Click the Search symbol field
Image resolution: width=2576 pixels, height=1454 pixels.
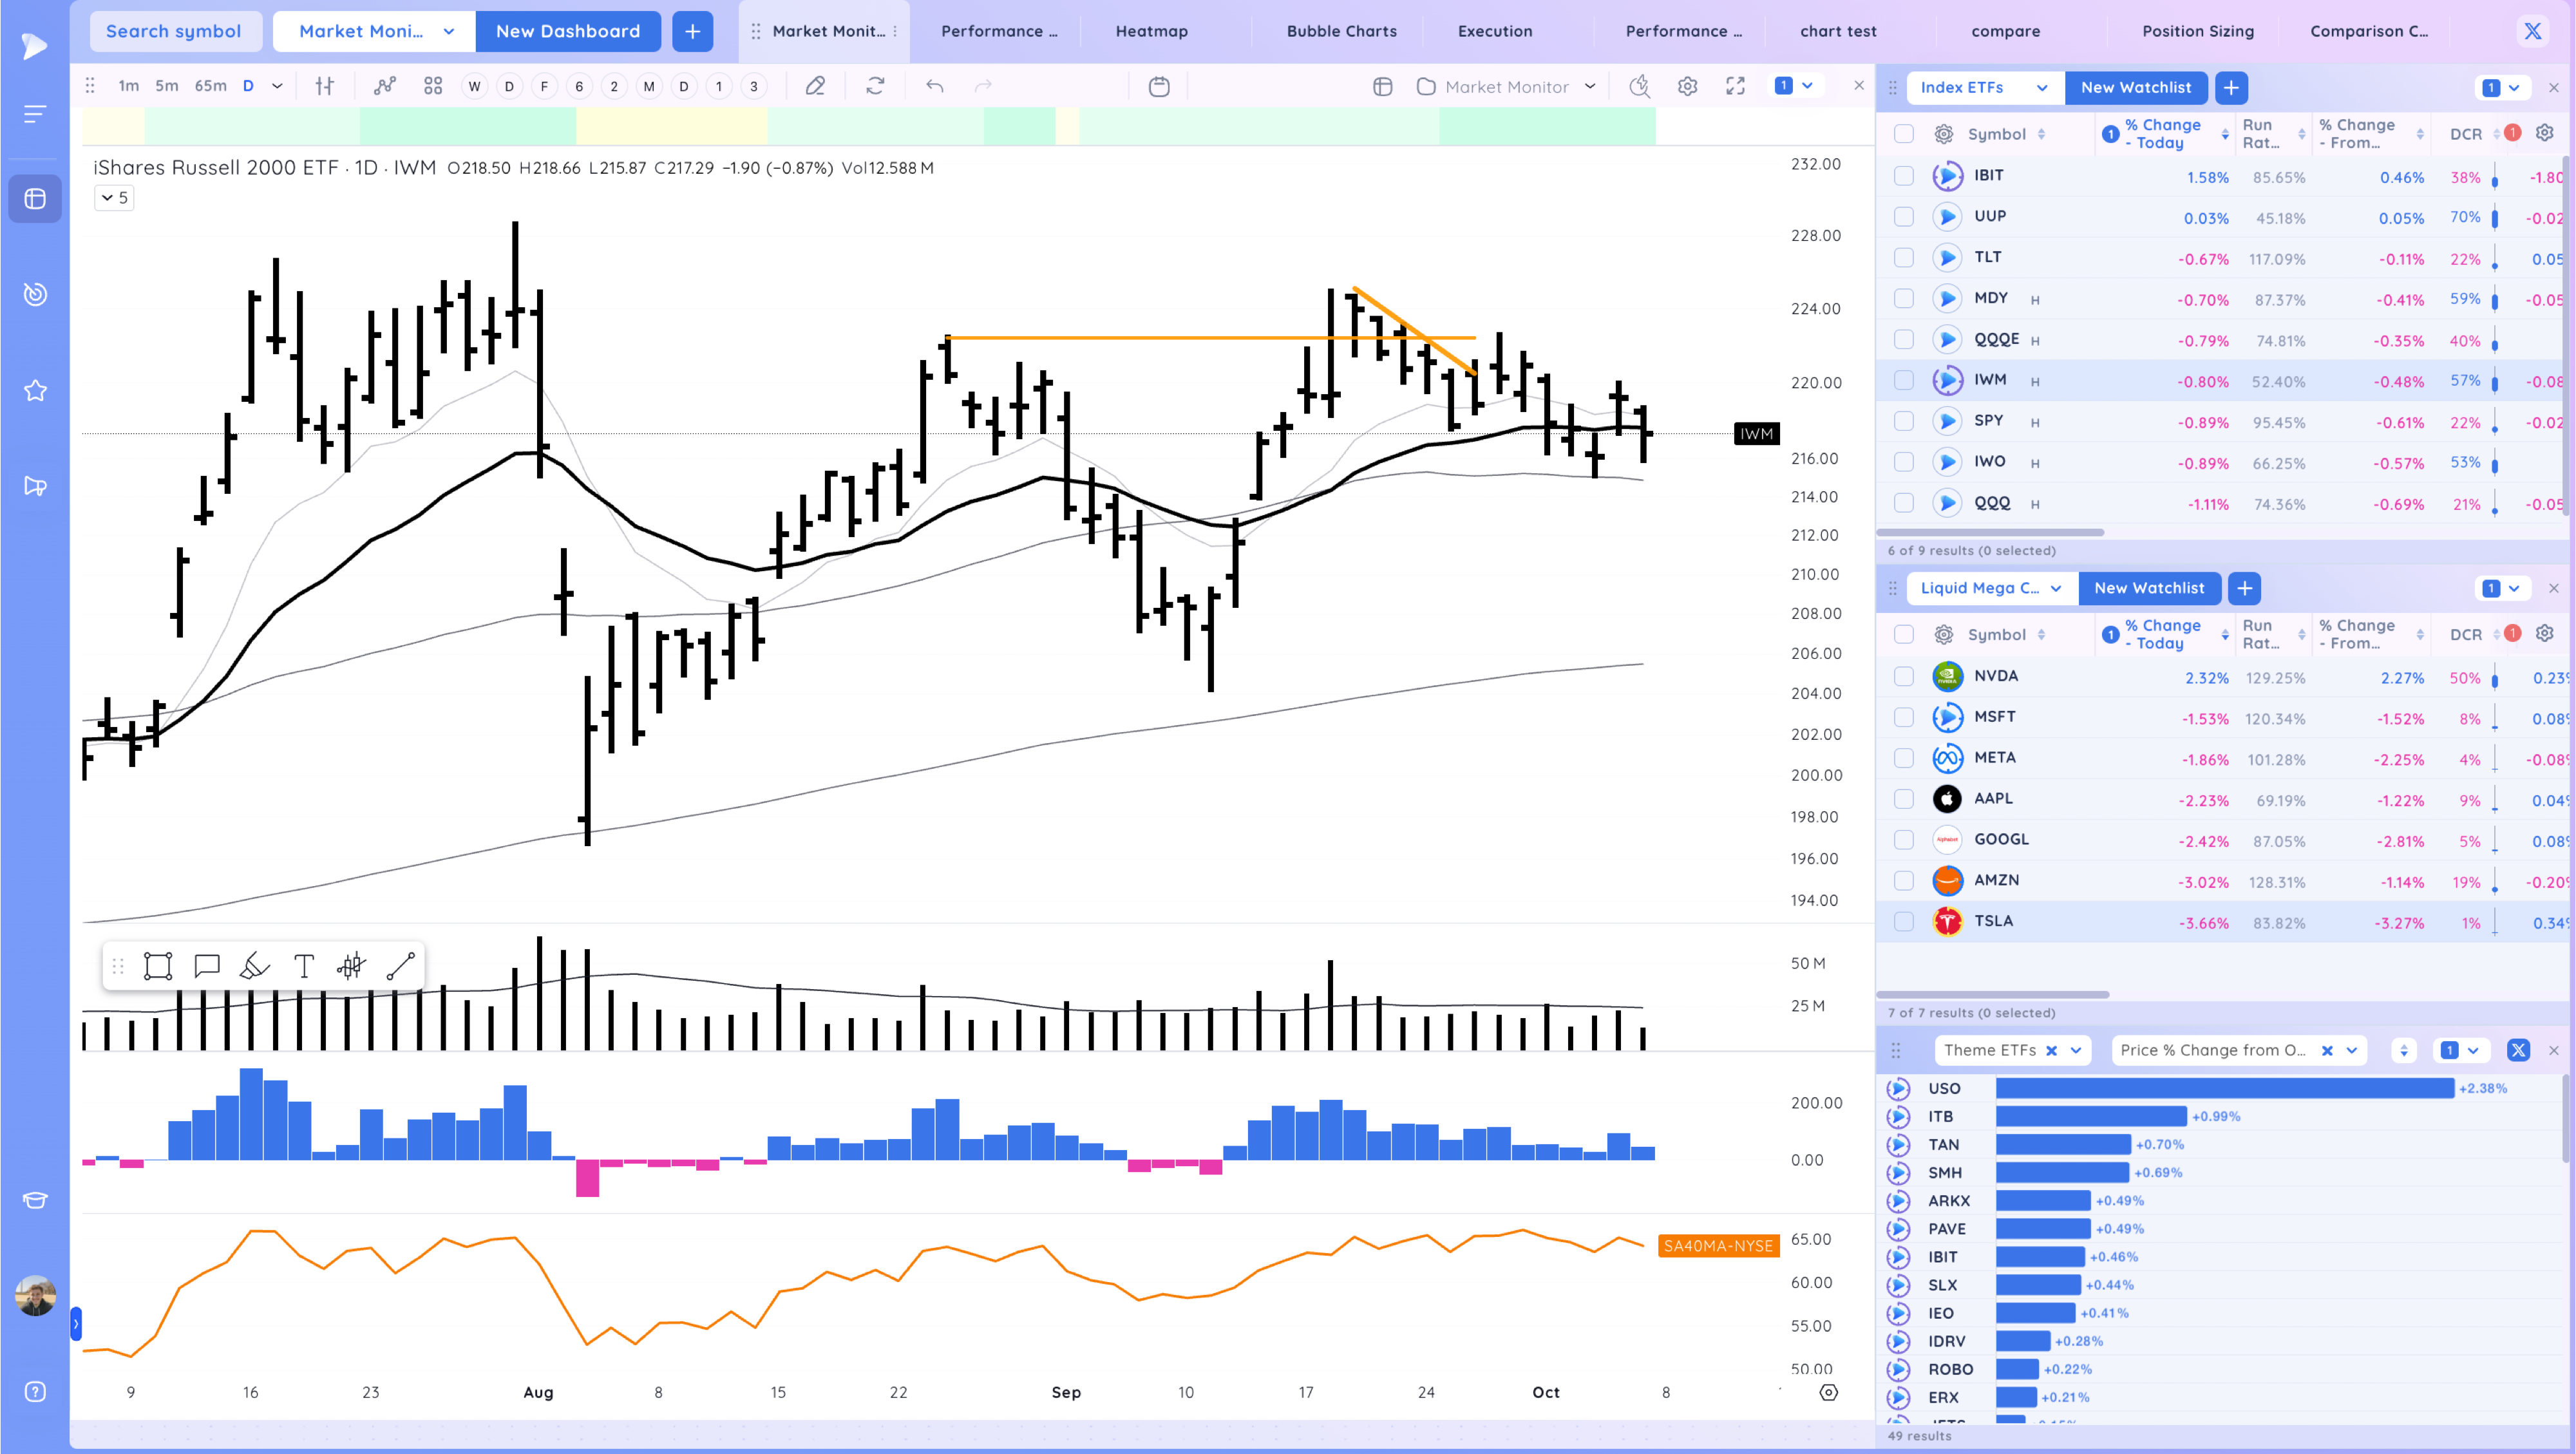click(x=174, y=31)
